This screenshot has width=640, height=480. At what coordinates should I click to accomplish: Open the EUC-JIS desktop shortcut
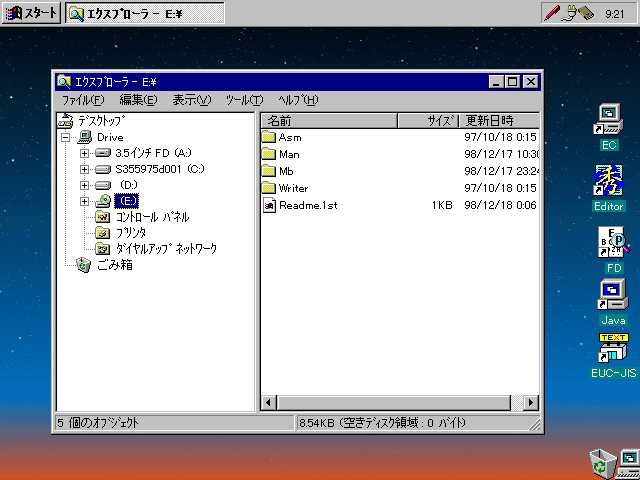click(613, 348)
